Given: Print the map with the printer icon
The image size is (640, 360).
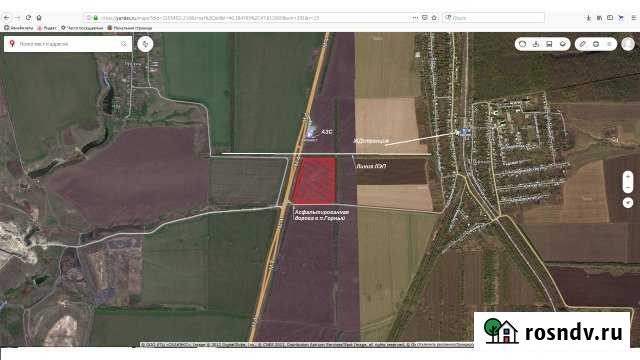Looking at the screenshot, I should click(x=596, y=44).
